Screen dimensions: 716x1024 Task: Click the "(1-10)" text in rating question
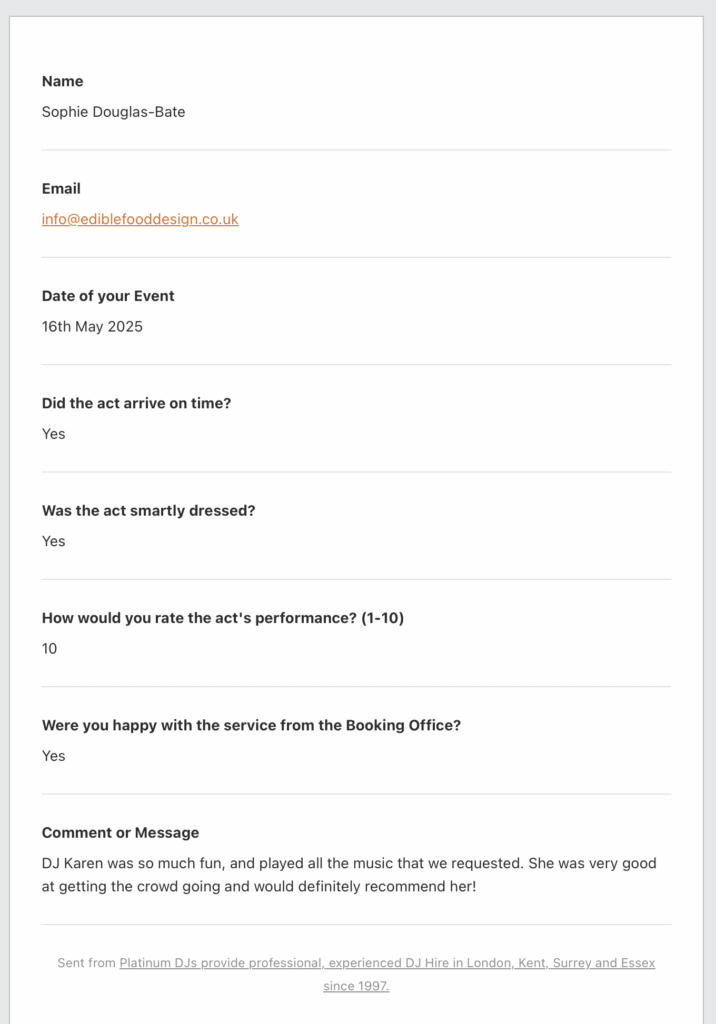[382, 618]
